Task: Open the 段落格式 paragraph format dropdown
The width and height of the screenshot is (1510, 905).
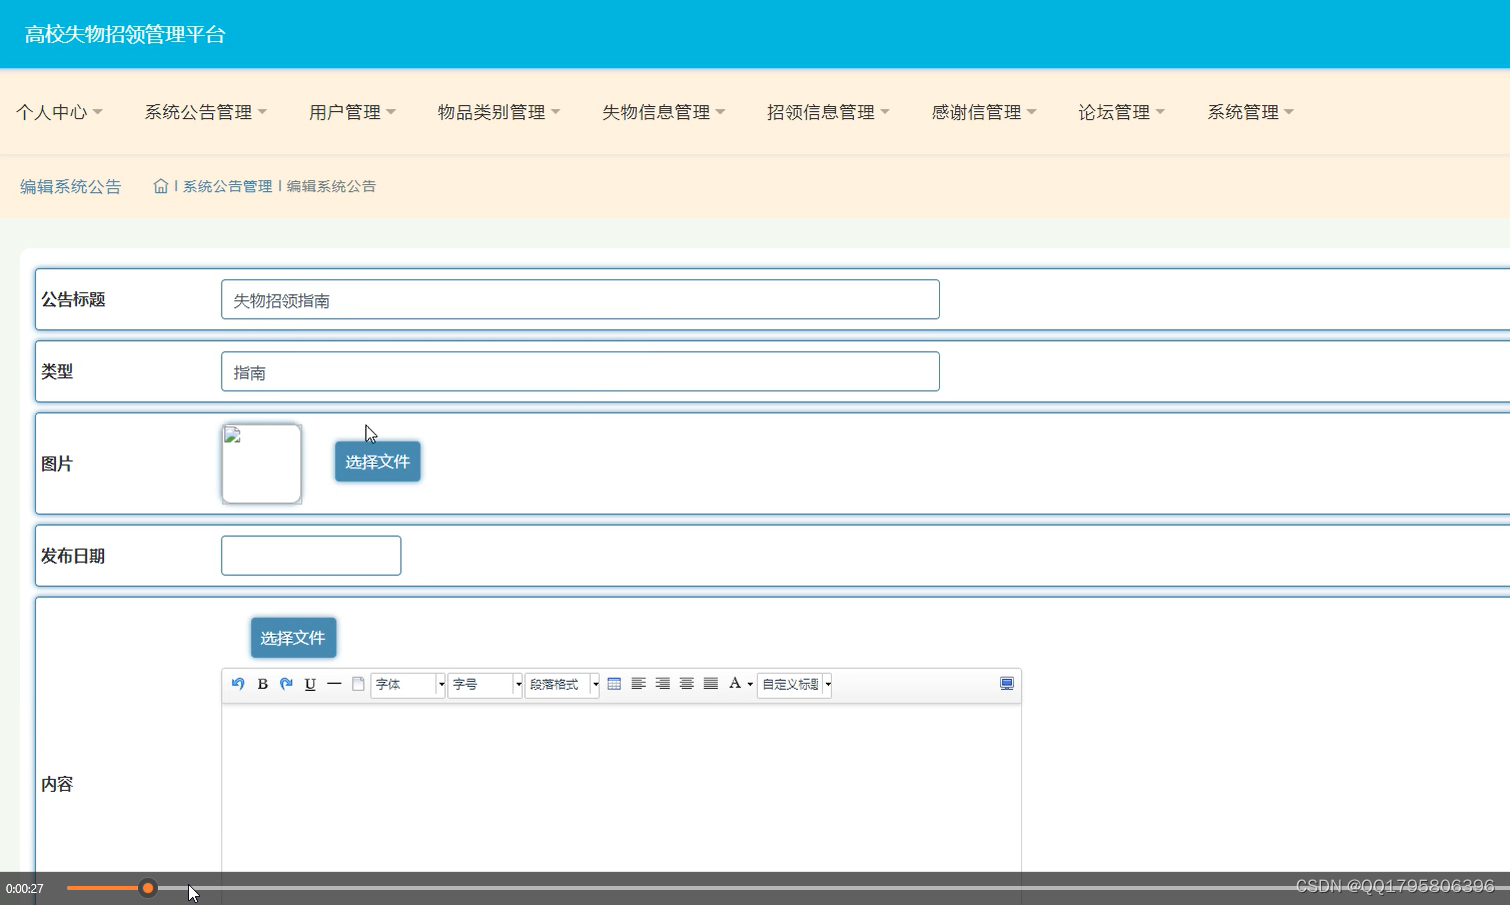Action: click(562, 684)
